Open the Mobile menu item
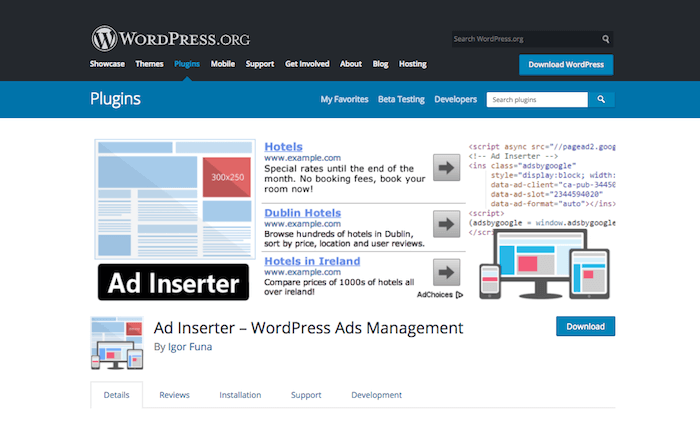Viewport: 700px width, 428px height. tap(223, 64)
